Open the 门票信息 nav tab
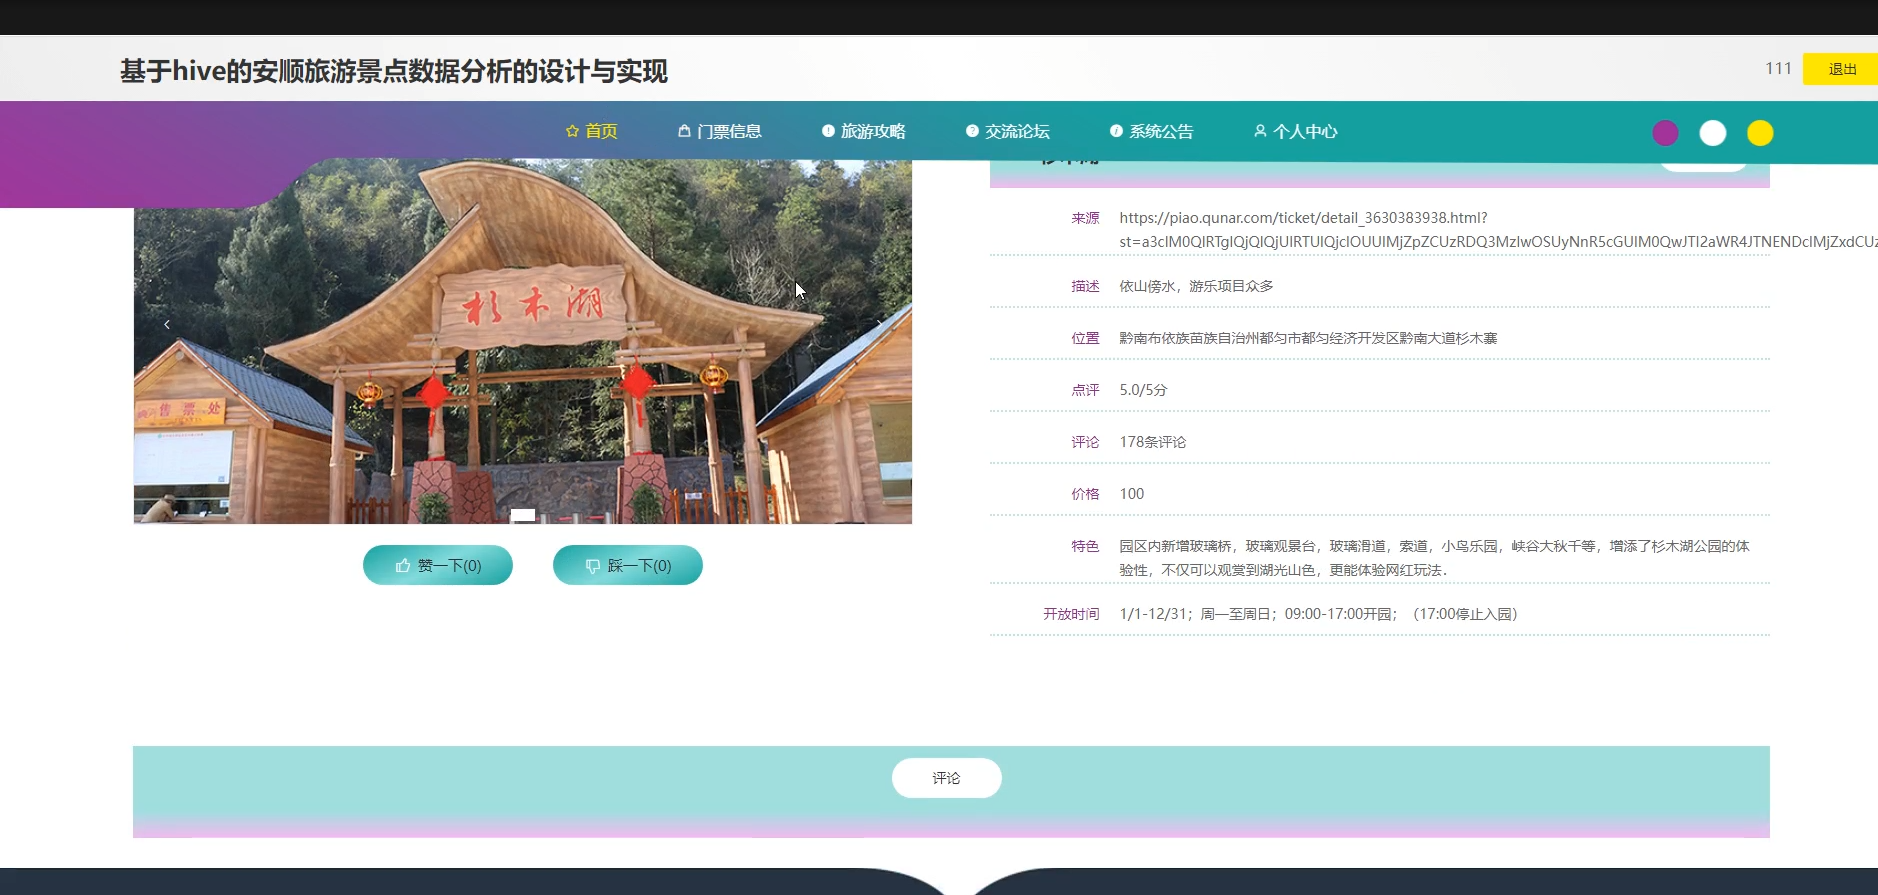Viewport: 1878px width, 895px height. [720, 131]
